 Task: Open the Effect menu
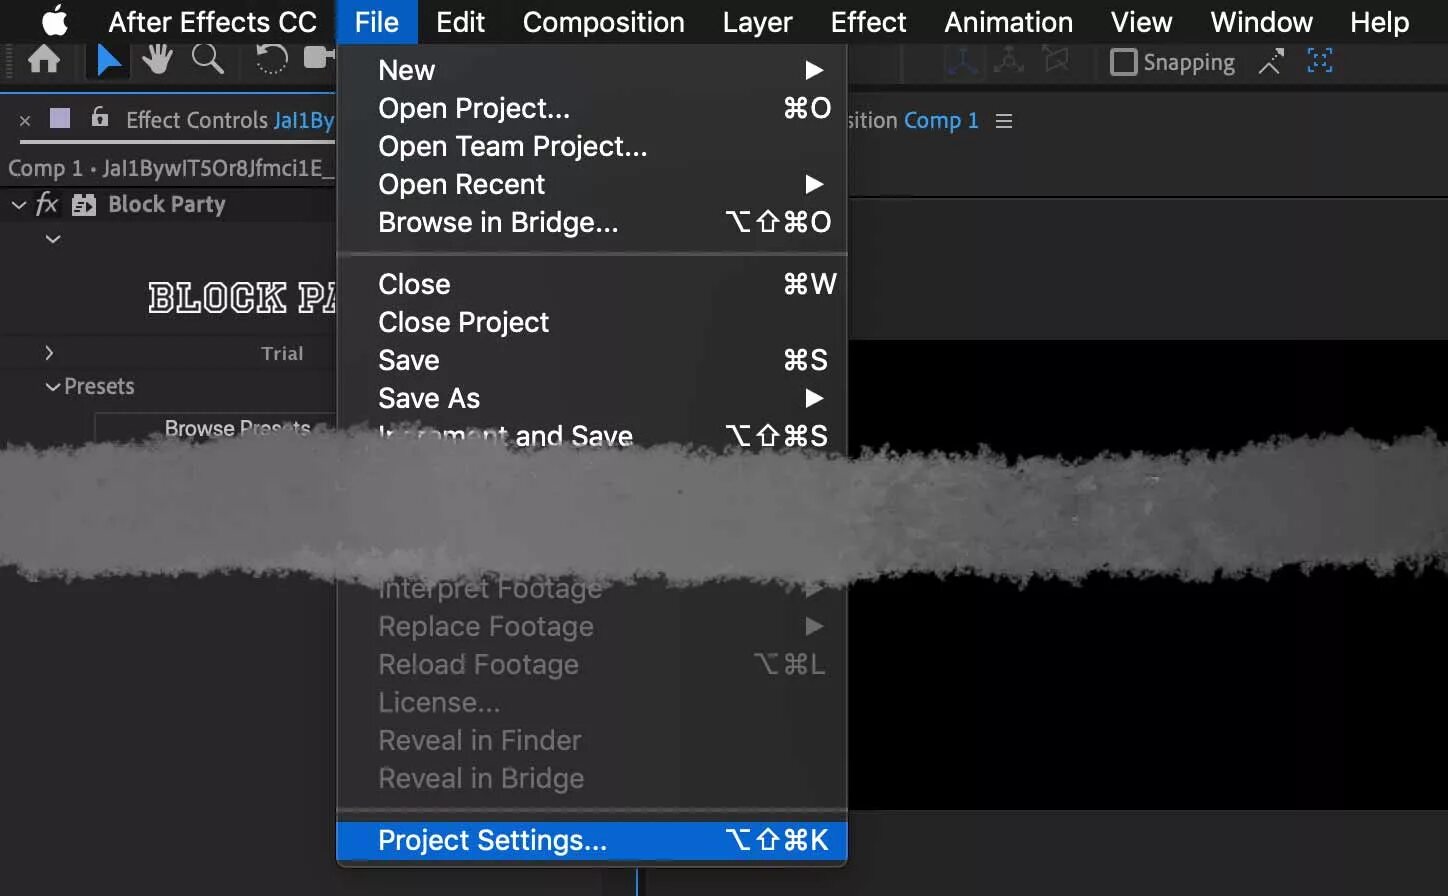(x=868, y=22)
